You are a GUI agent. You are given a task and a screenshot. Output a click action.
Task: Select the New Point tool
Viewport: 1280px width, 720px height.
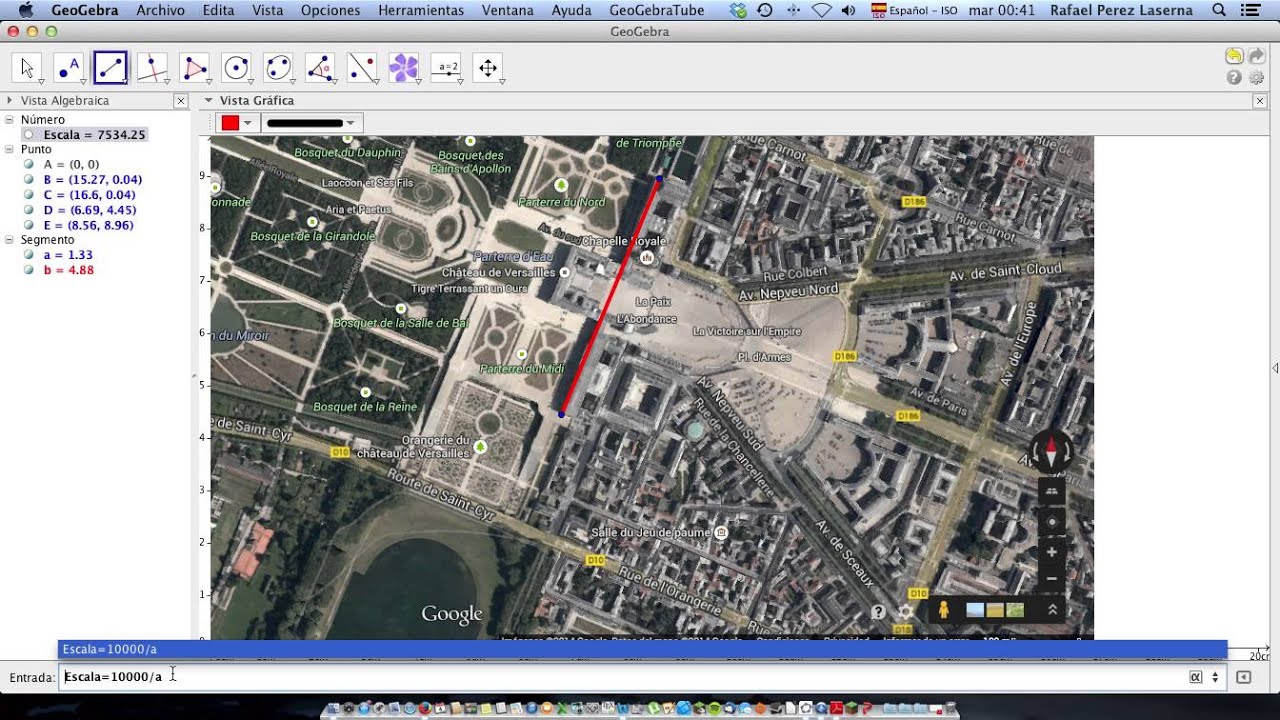point(69,68)
